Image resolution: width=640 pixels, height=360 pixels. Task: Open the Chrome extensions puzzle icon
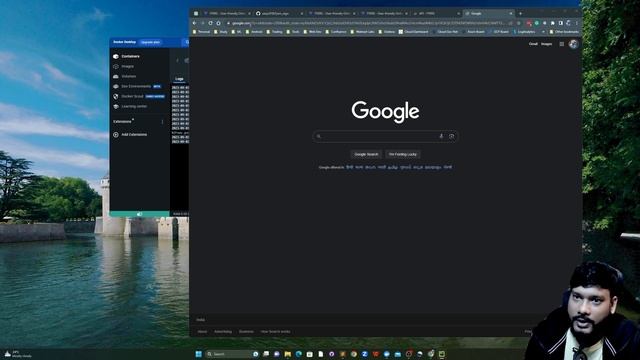point(553,23)
